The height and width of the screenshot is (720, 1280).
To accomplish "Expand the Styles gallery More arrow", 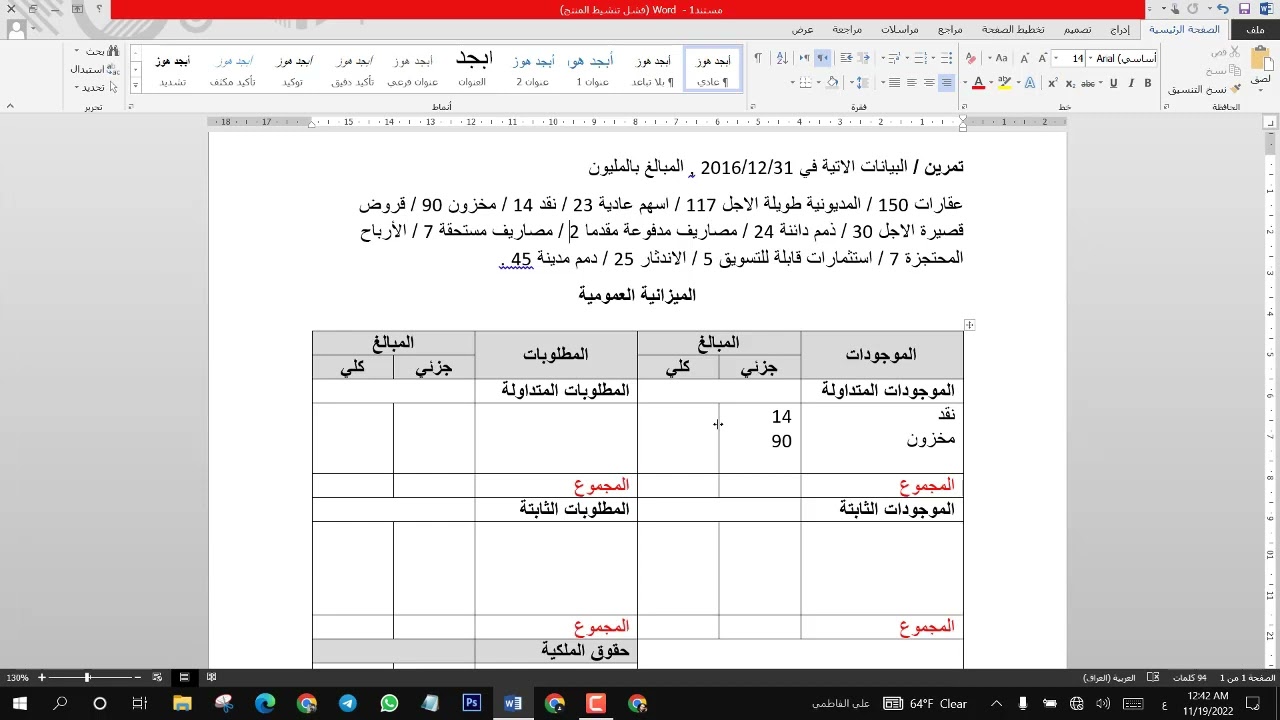I will [137, 87].
